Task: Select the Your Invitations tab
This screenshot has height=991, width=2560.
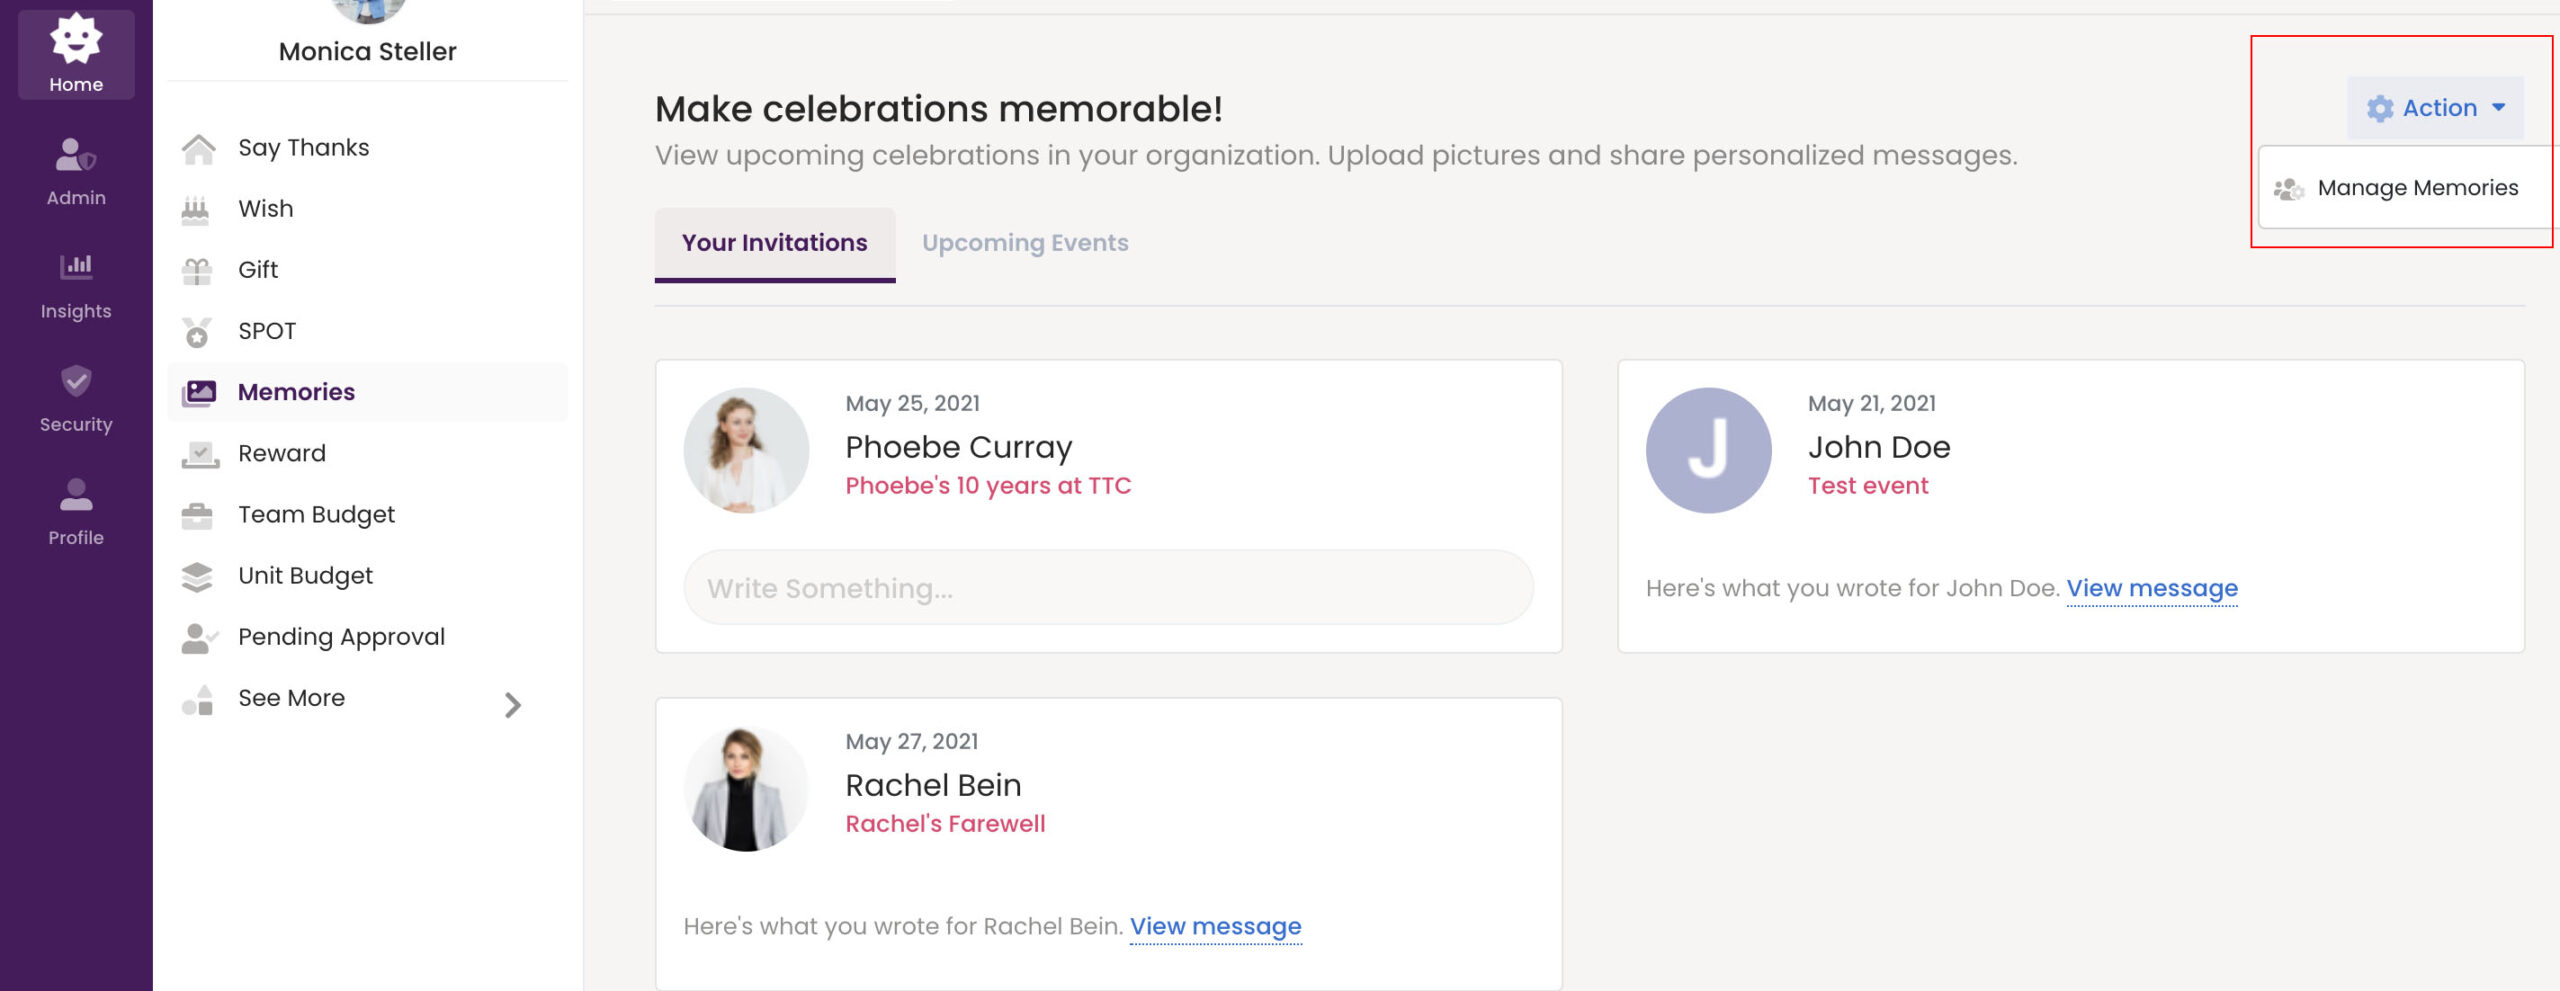Action: [x=774, y=243]
